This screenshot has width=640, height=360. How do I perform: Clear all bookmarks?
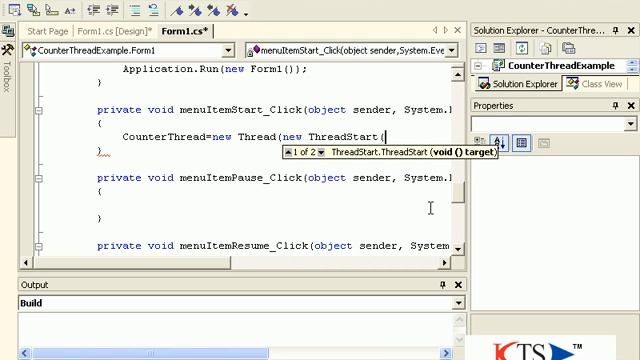click(x=232, y=10)
